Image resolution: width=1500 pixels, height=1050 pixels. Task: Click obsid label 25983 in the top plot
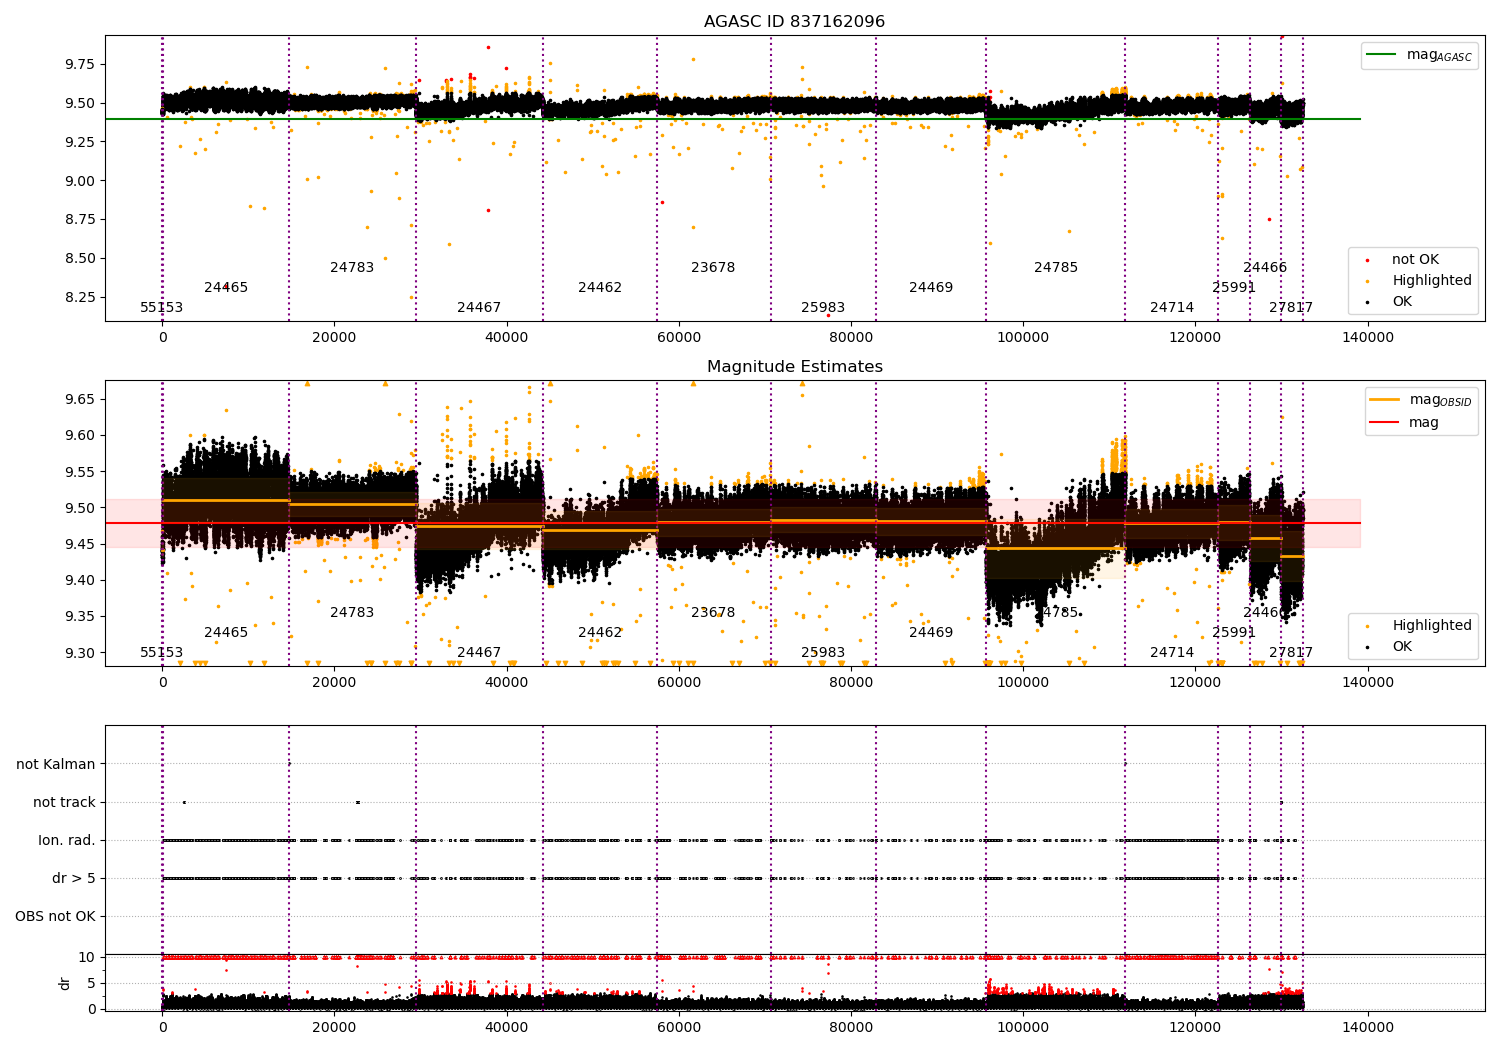point(823,308)
